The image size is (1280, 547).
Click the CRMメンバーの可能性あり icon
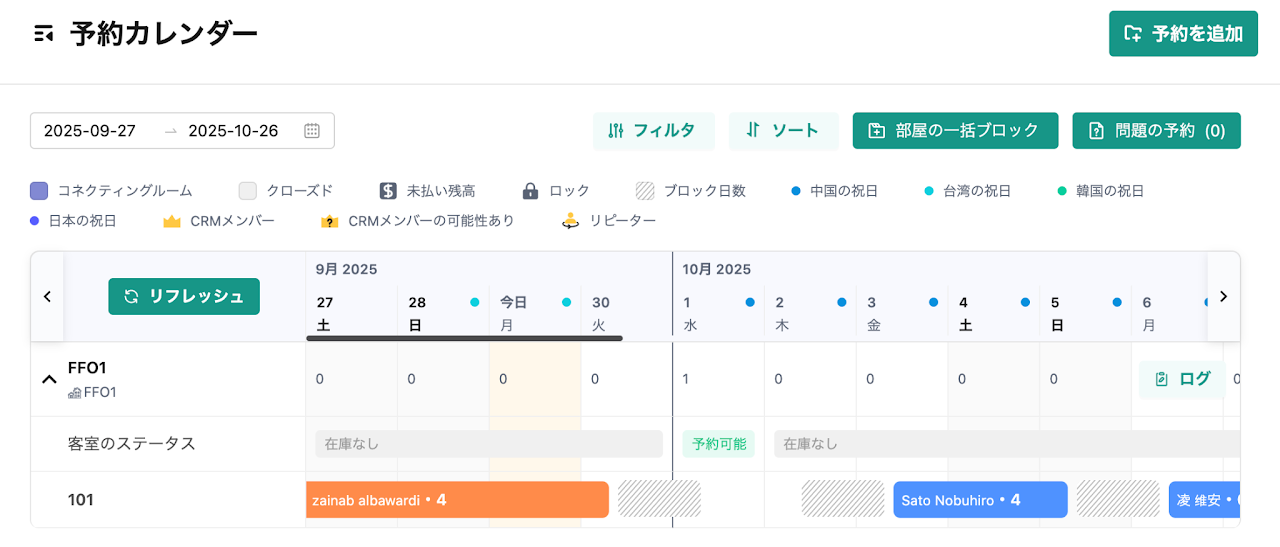click(x=329, y=221)
